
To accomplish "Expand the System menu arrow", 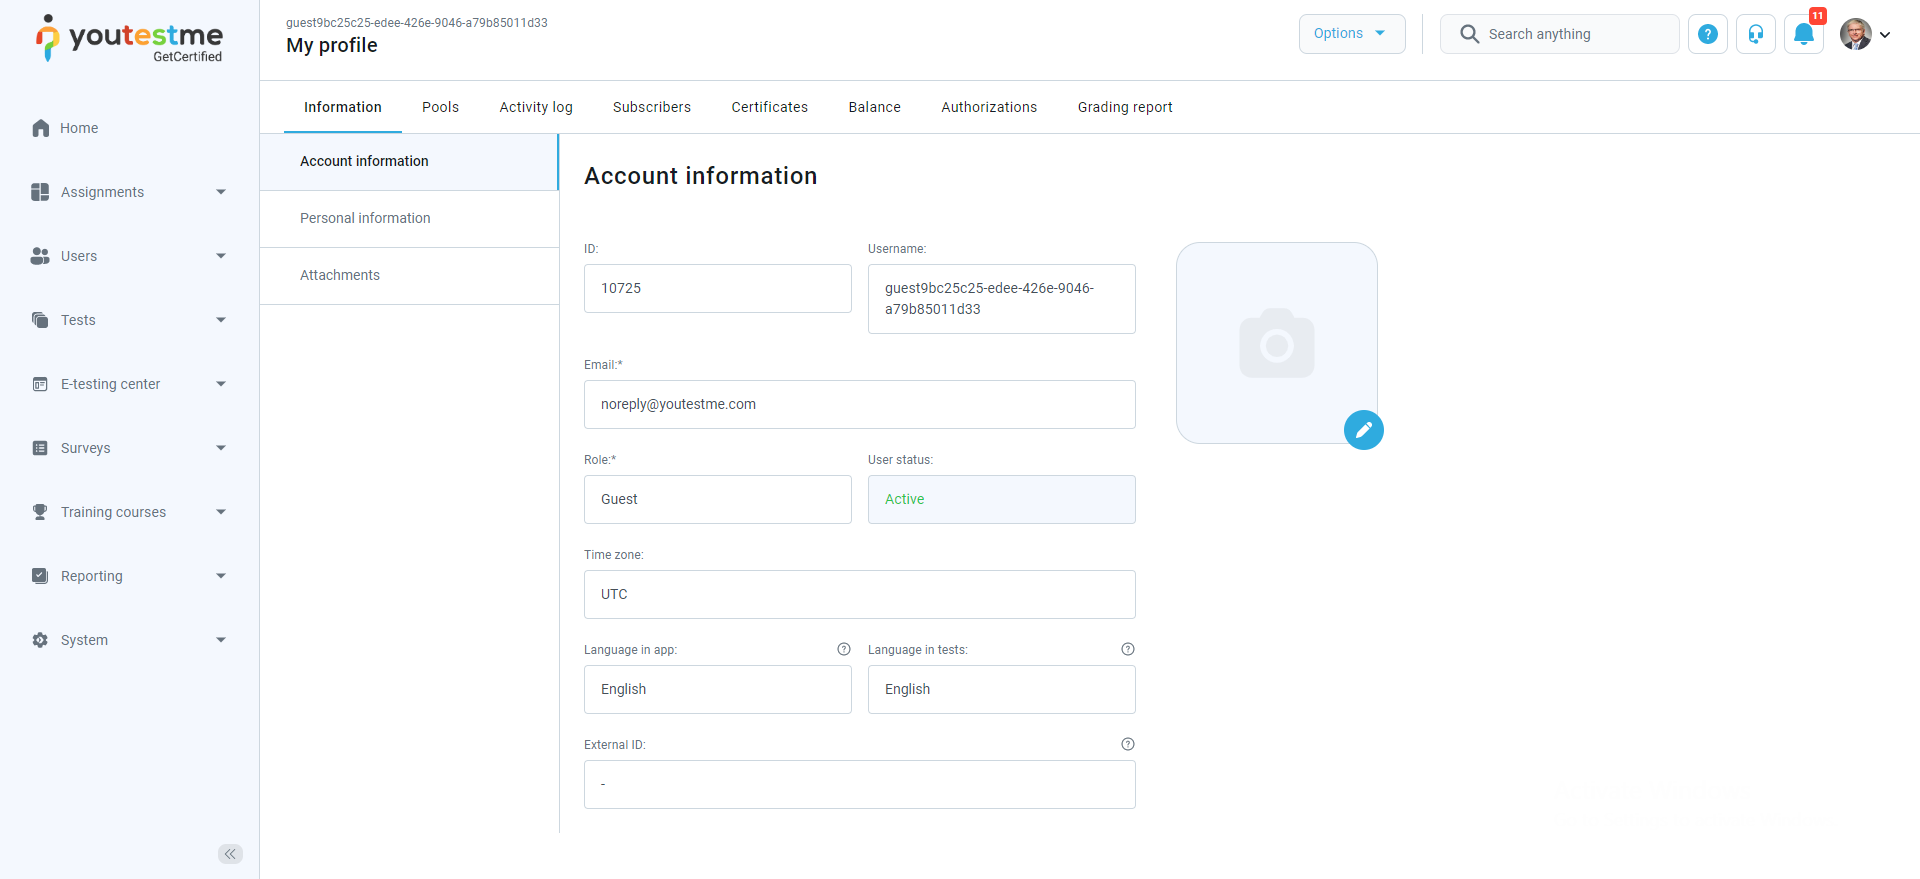I will (x=221, y=640).
